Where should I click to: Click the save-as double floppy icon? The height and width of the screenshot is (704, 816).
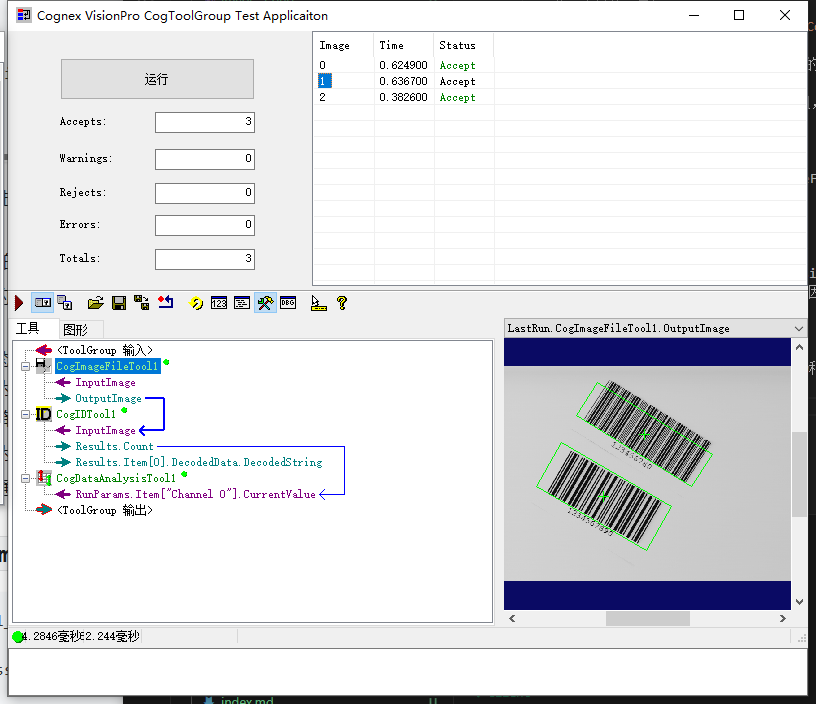[x=142, y=303]
